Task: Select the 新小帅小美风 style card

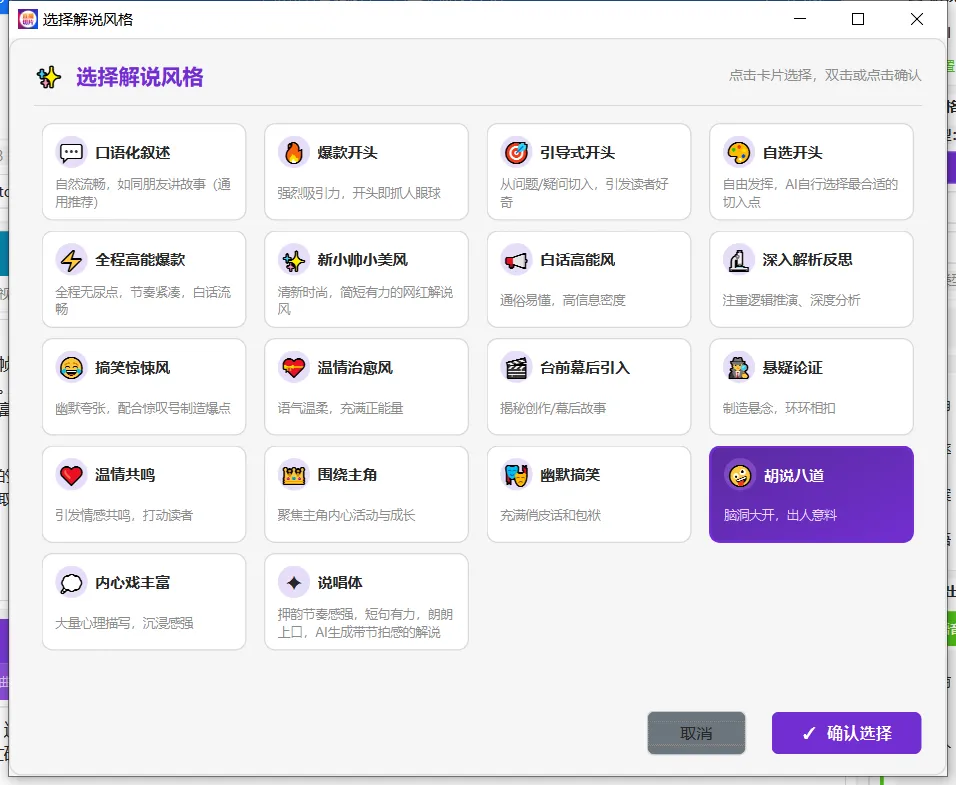Action: (366, 279)
